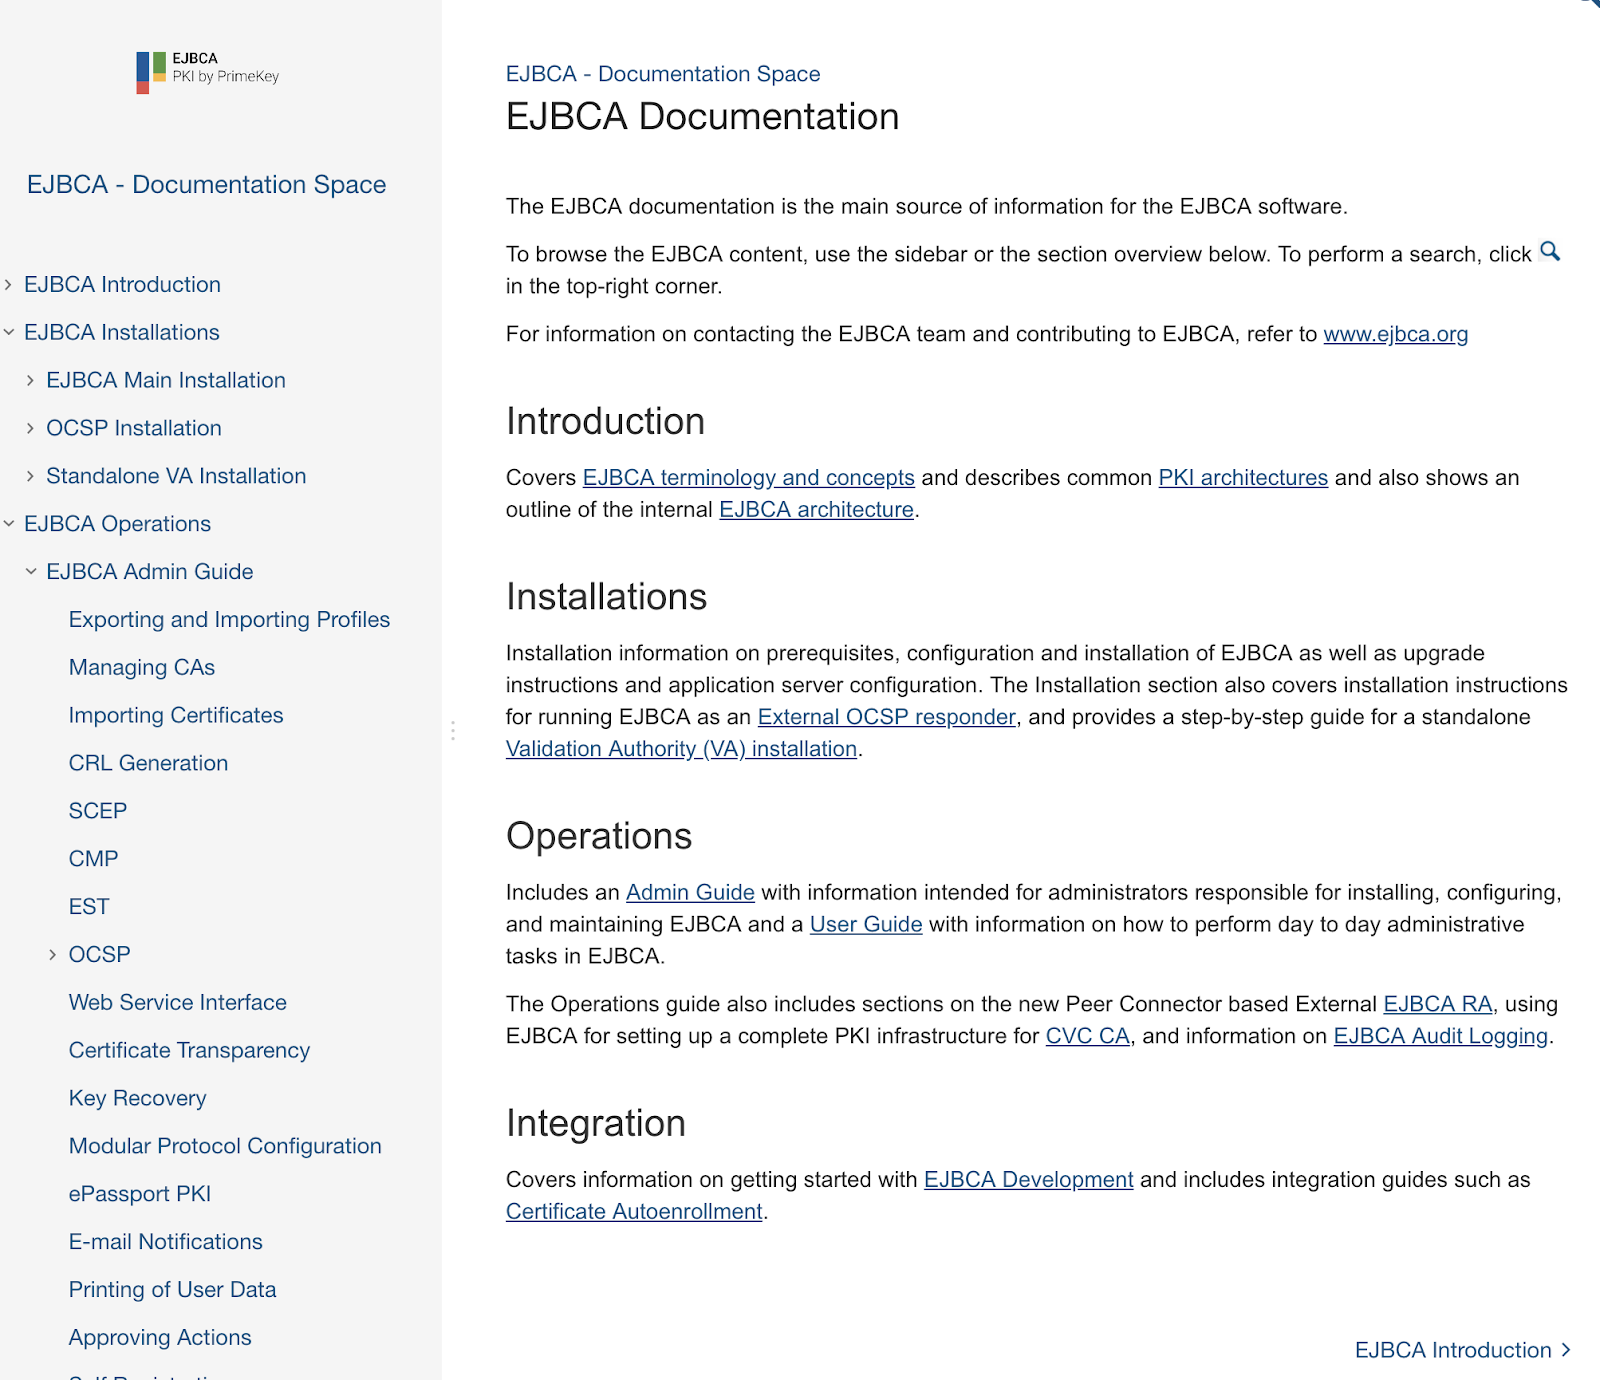Select Managing CAs in the sidebar
Viewport: 1600px width, 1380px height.
141,667
